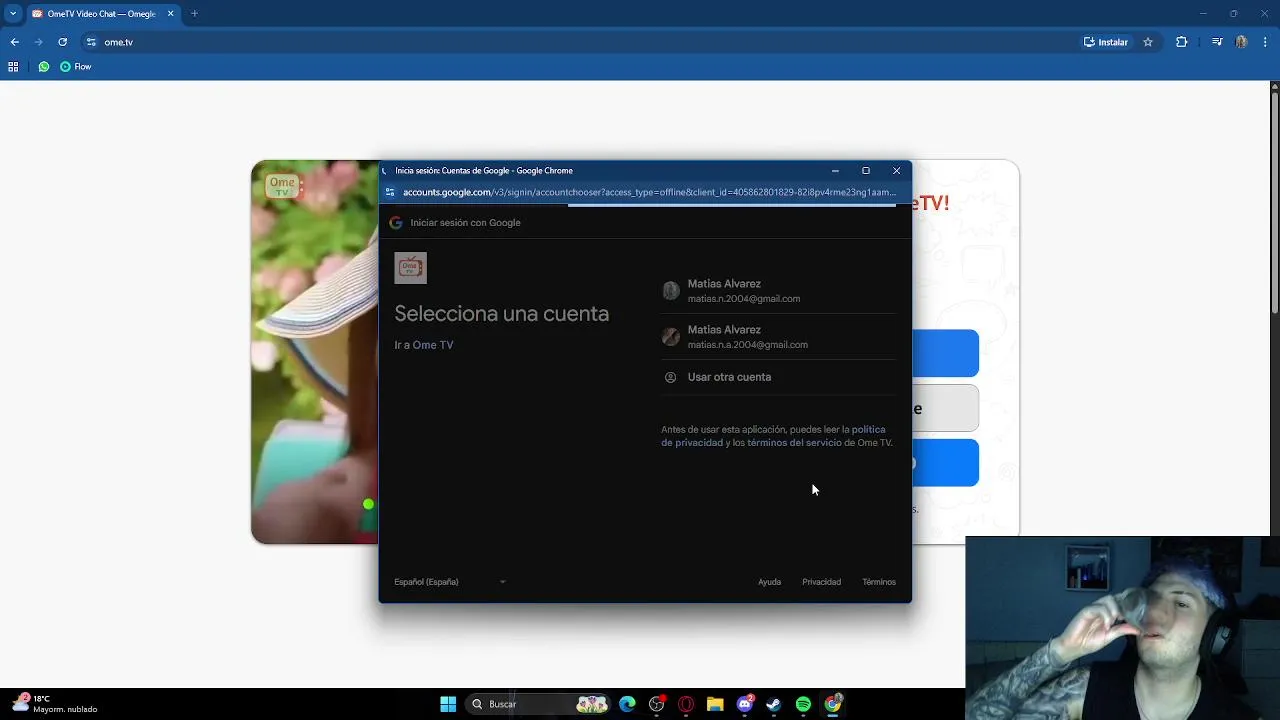Open the Chrome profile avatar
The height and width of the screenshot is (720, 1280).
tap(1241, 42)
